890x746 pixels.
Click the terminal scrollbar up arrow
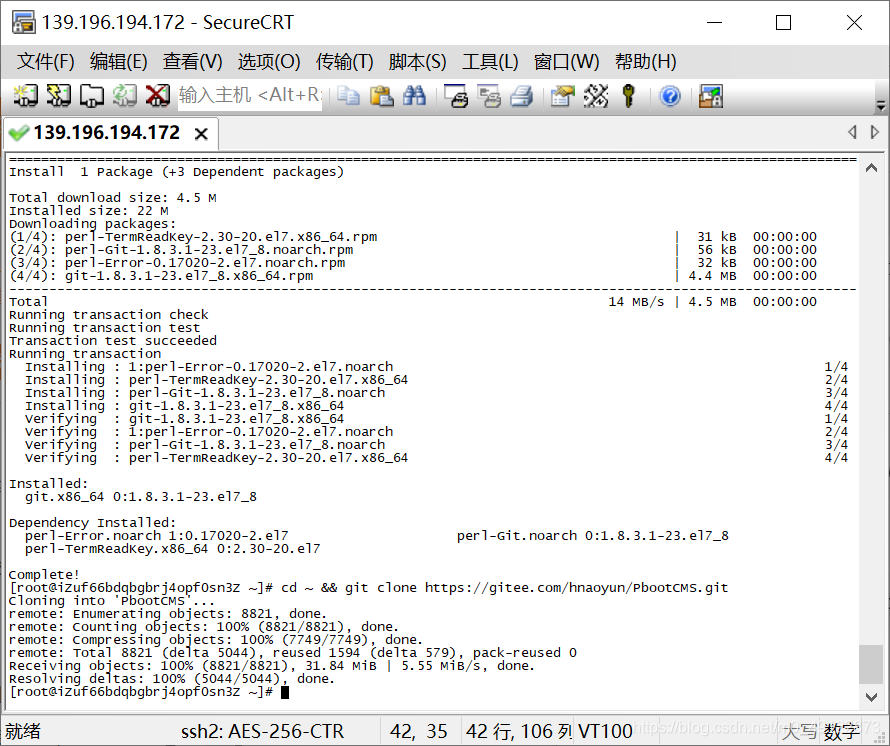871,168
